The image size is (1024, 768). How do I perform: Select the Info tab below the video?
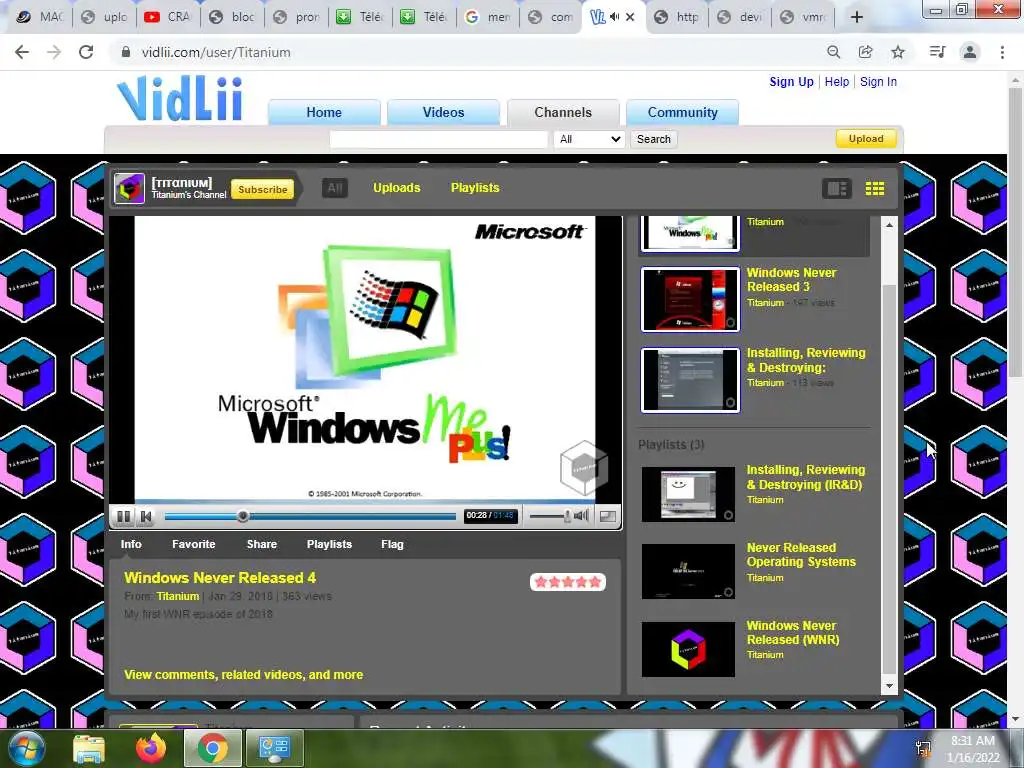(x=131, y=544)
